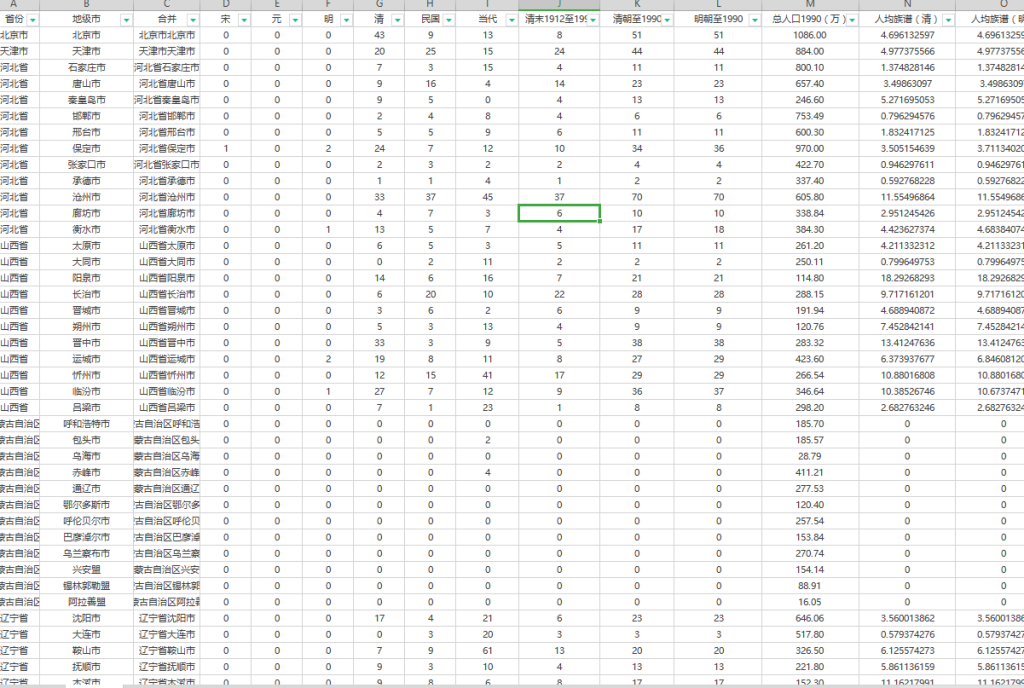Open the 地级市 column filter dropdown
This screenshot has height=688, width=1024.
click(125, 20)
